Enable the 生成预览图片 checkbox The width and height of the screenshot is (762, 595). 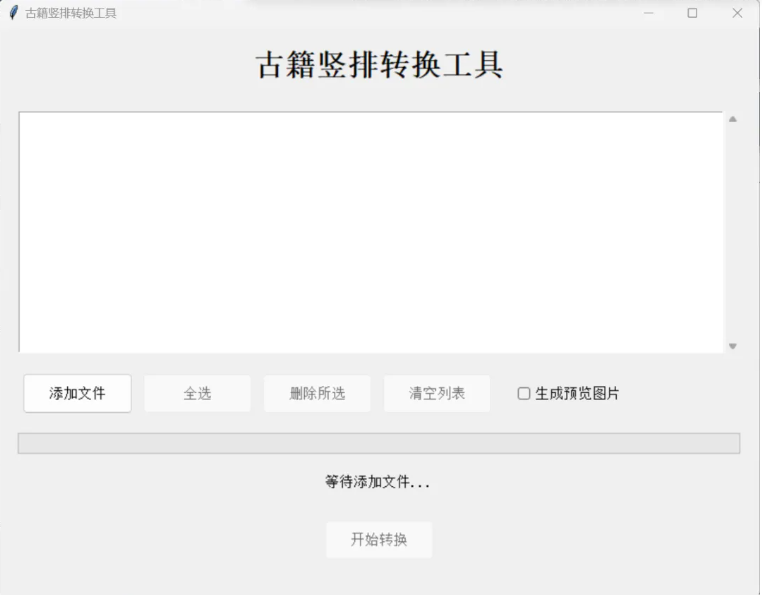524,393
